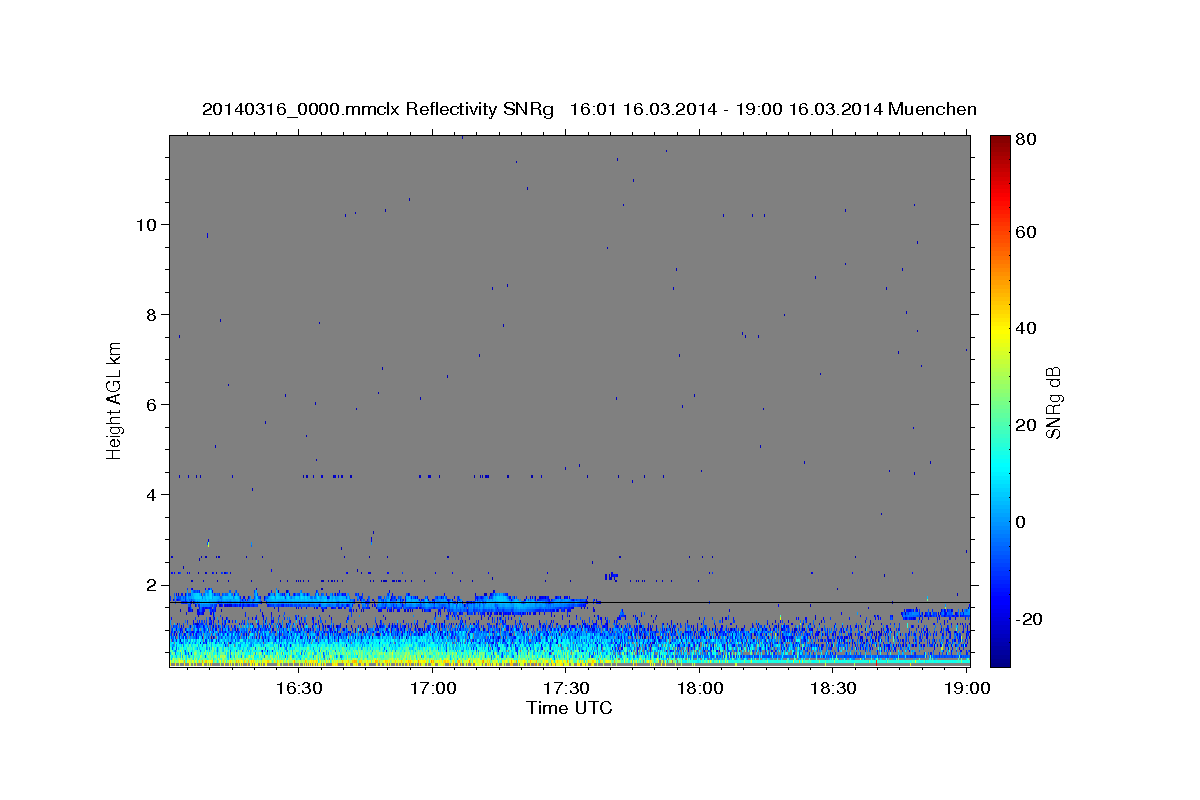
Task: Click the "Height AGL km" y-axis label
Action: [114, 401]
